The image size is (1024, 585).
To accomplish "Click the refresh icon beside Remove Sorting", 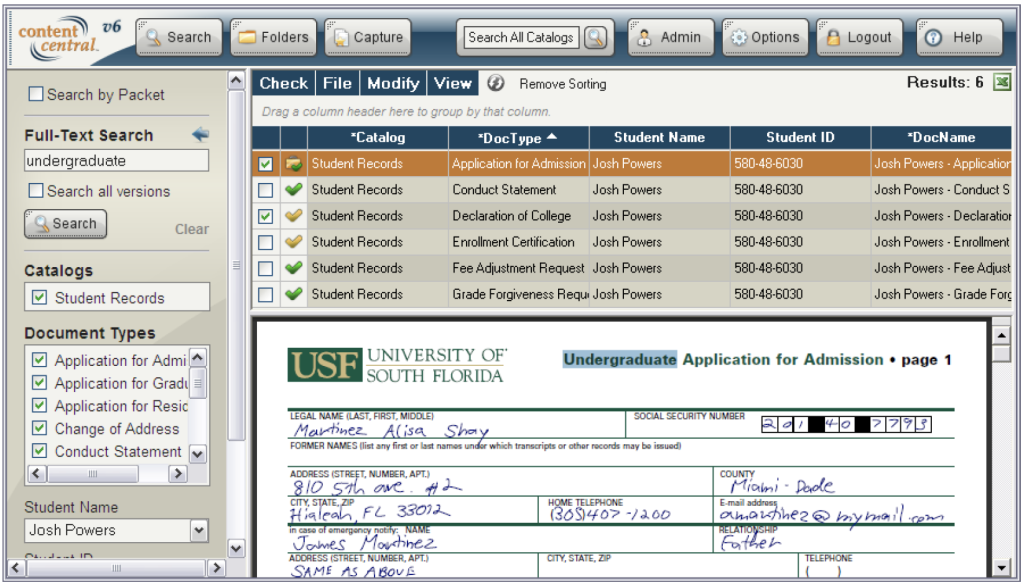I will tap(496, 83).
